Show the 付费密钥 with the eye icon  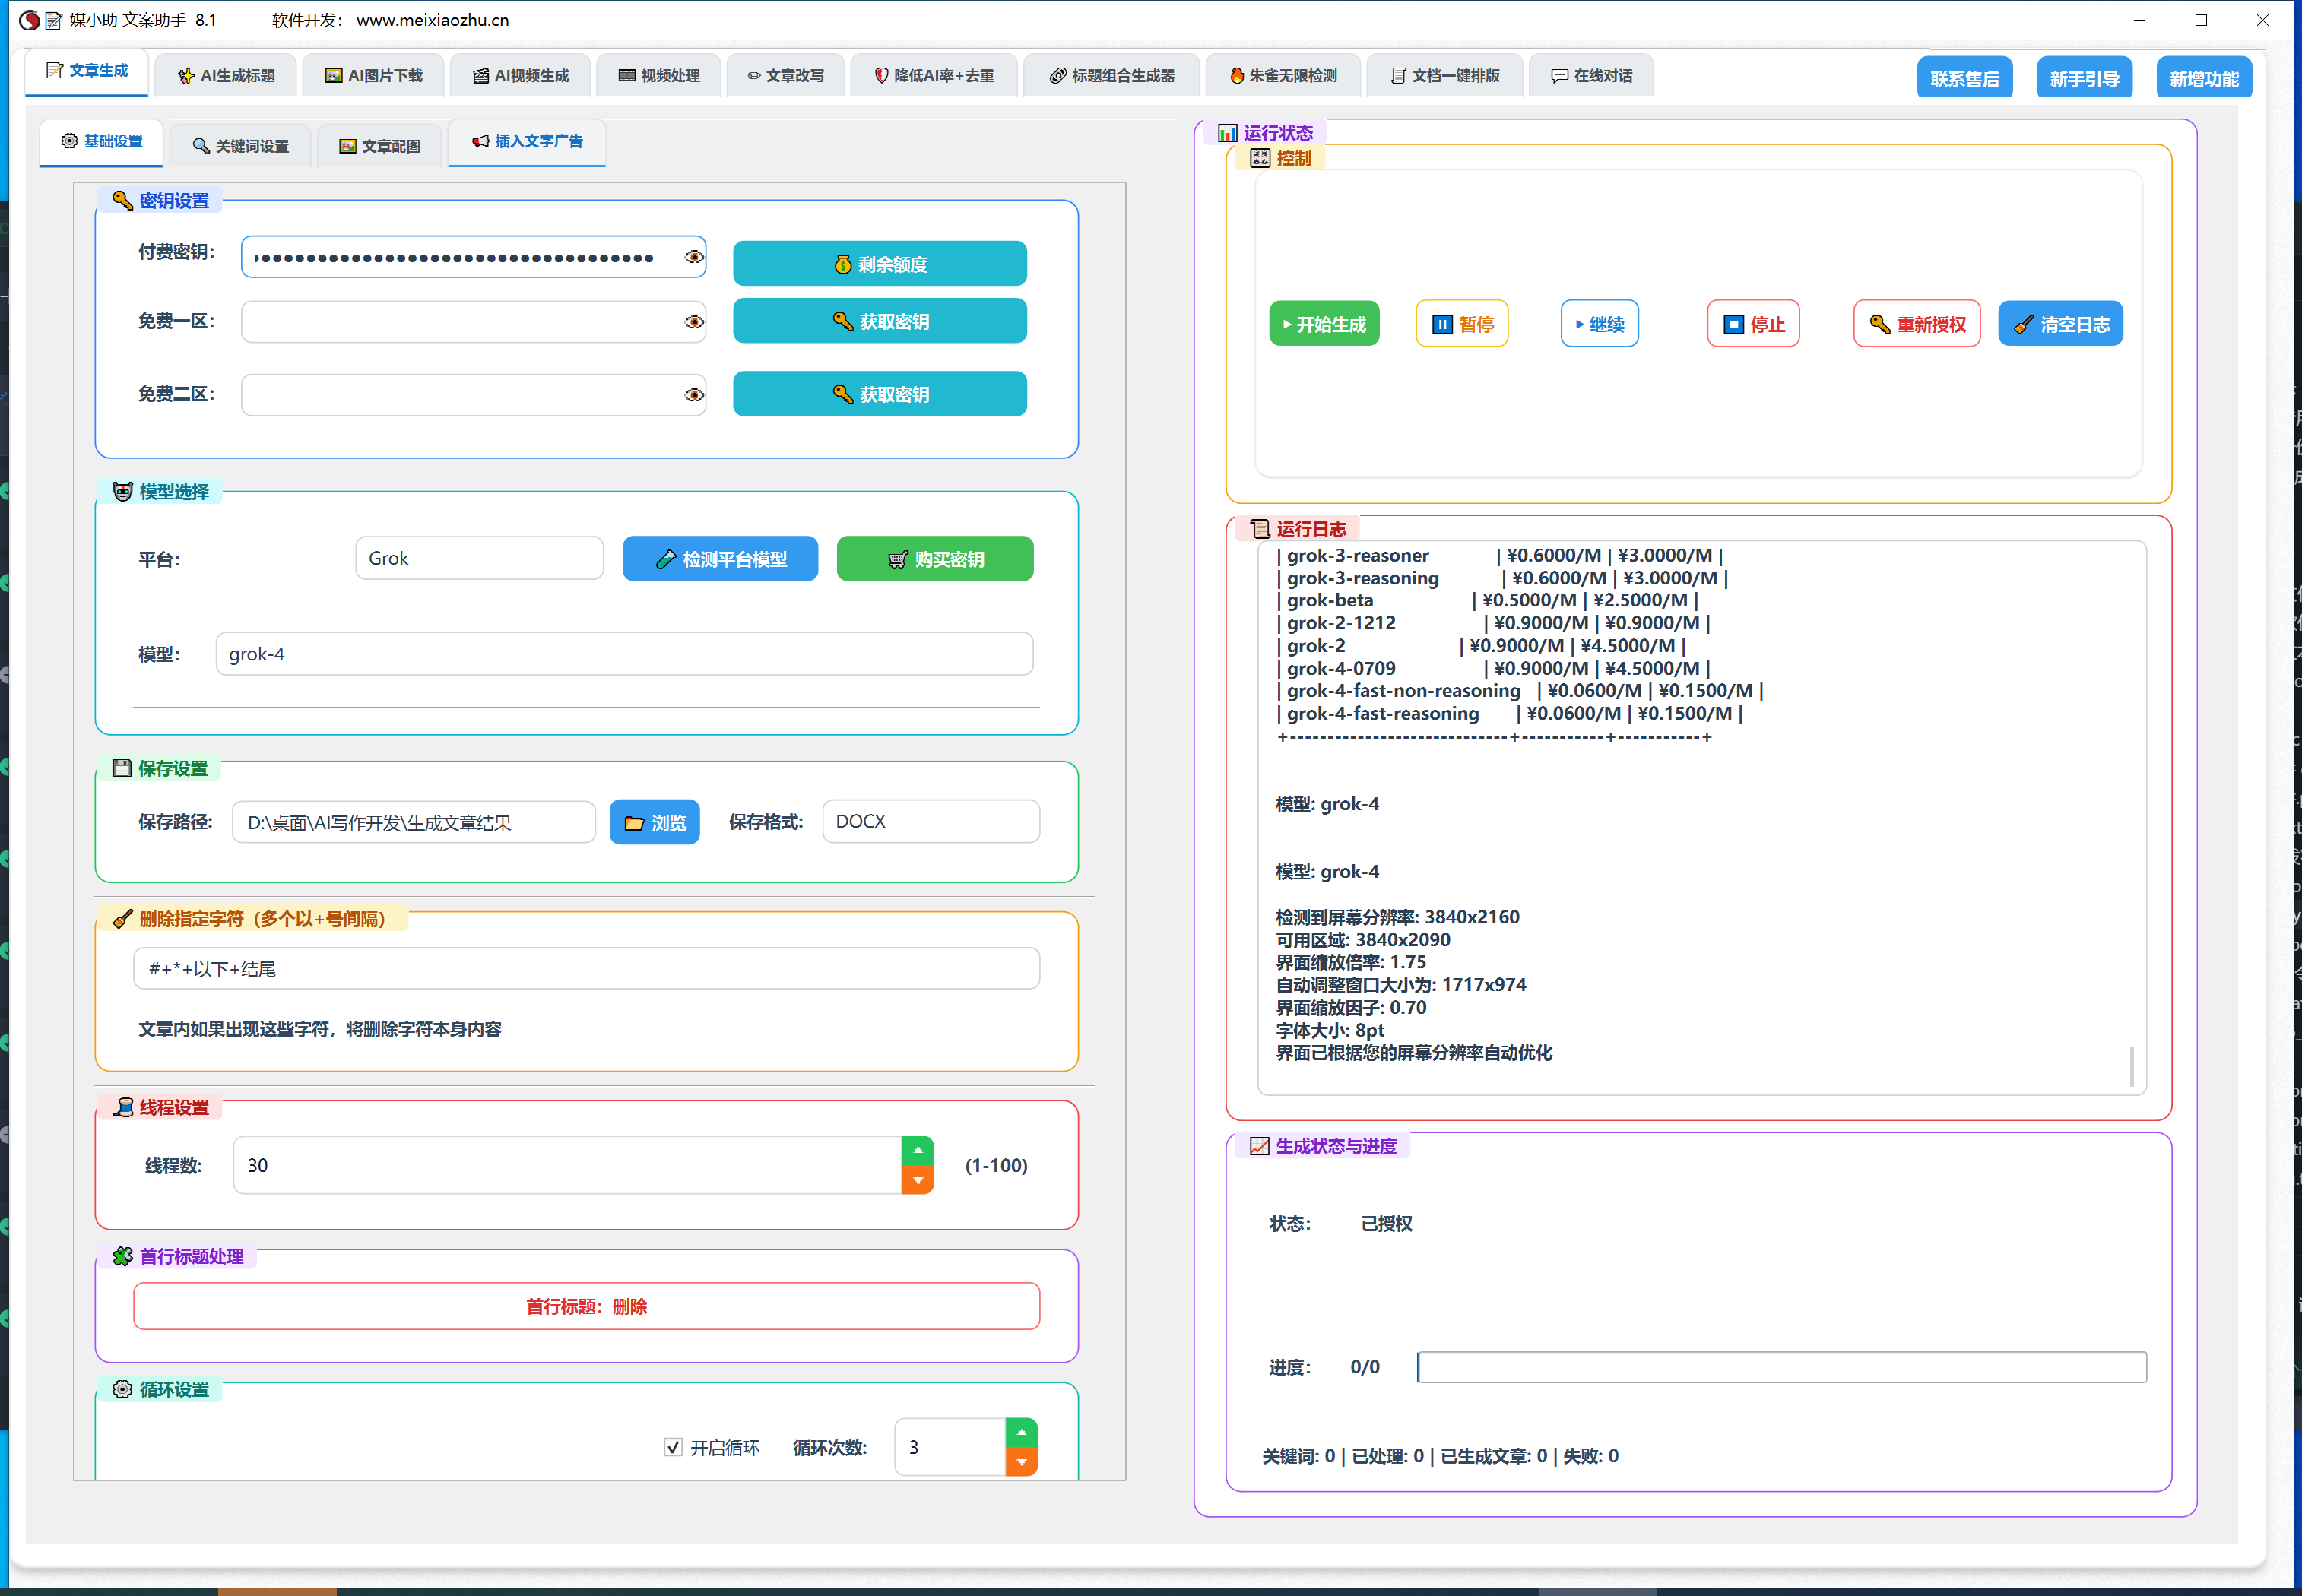click(693, 257)
